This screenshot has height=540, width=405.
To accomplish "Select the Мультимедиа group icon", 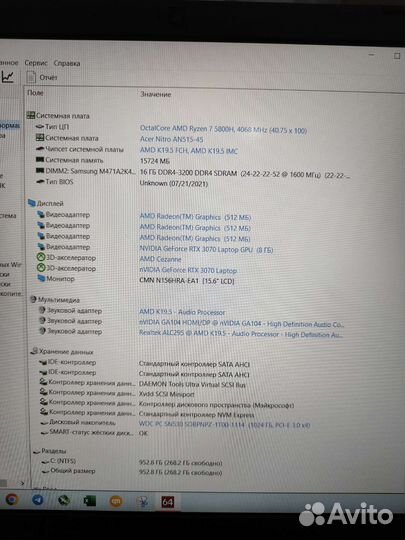I will [33, 299].
